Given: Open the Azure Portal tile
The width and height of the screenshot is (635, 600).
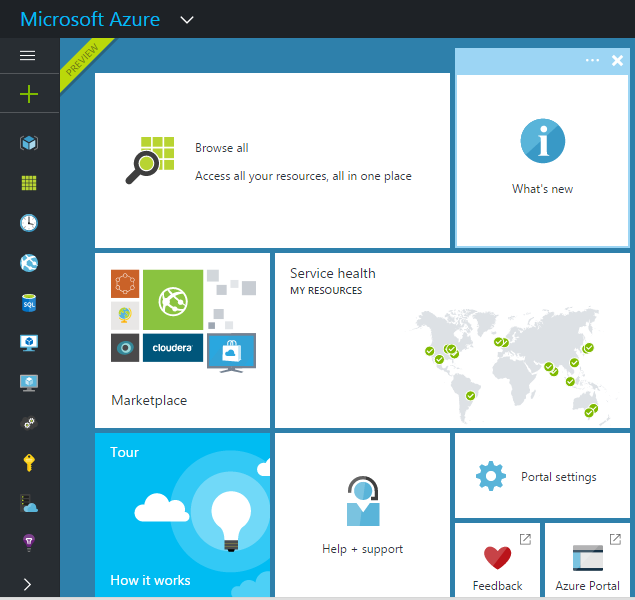Looking at the screenshot, I should tap(587, 560).
